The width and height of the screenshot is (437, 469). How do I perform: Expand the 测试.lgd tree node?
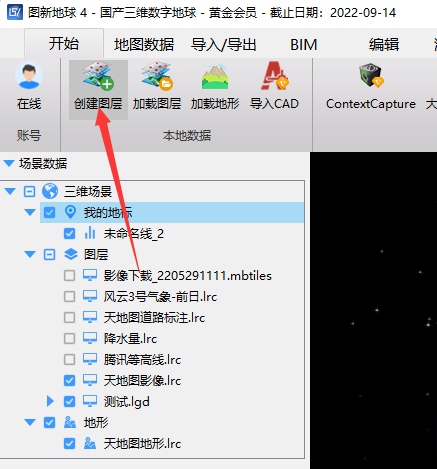pyautogui.click(x=50, y=401)
